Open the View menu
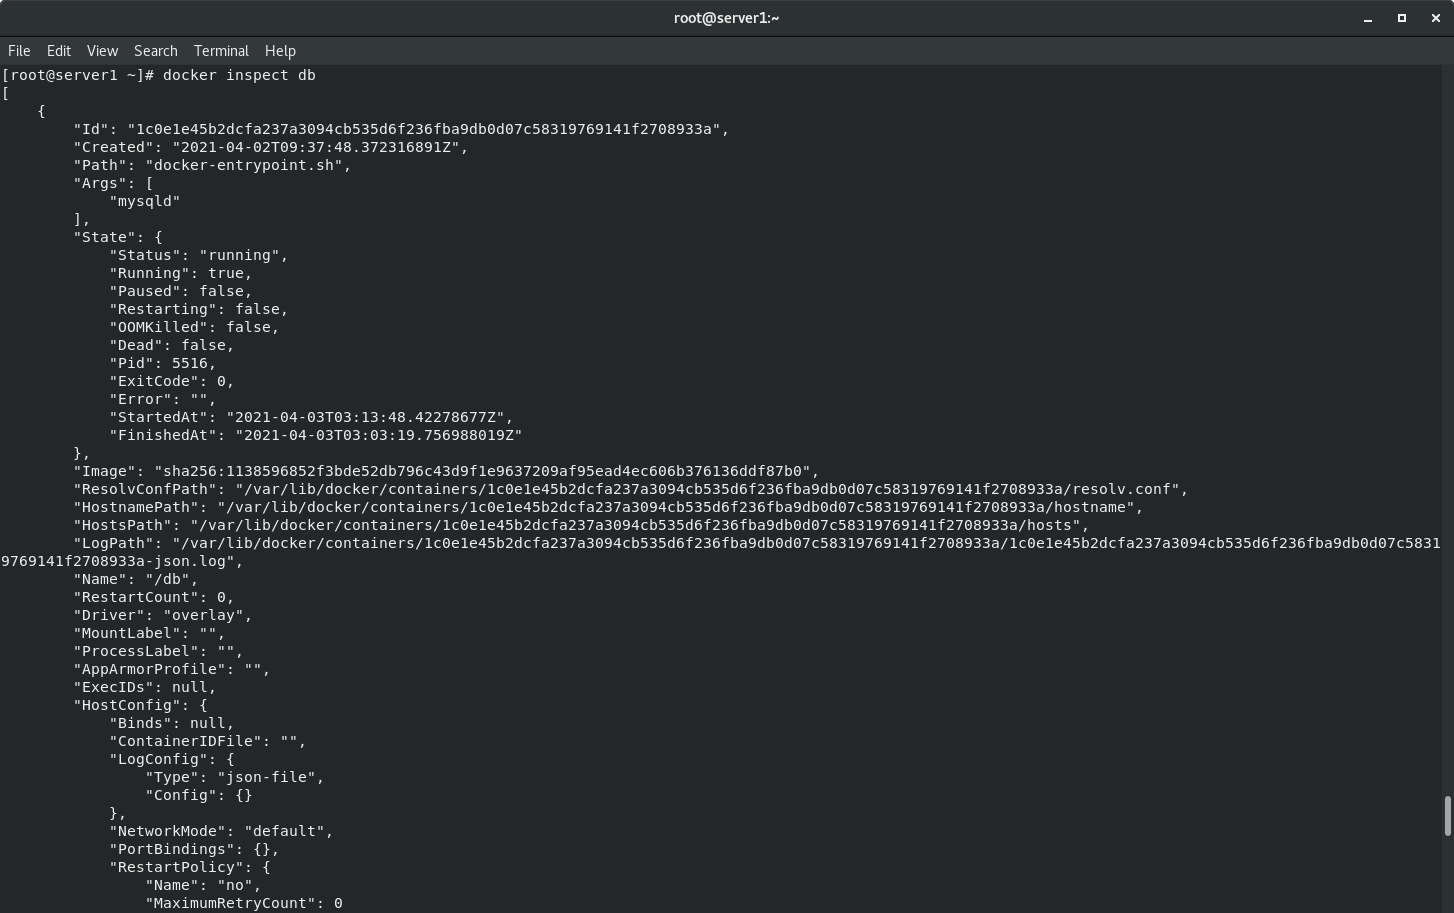 (x=102, y=51)
